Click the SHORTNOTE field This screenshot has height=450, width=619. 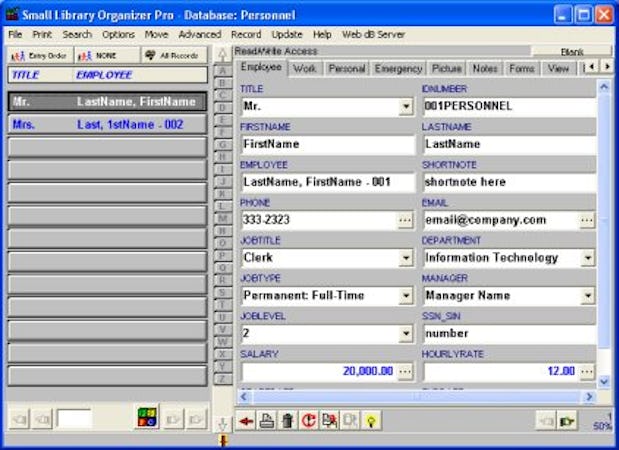[509, 182]
